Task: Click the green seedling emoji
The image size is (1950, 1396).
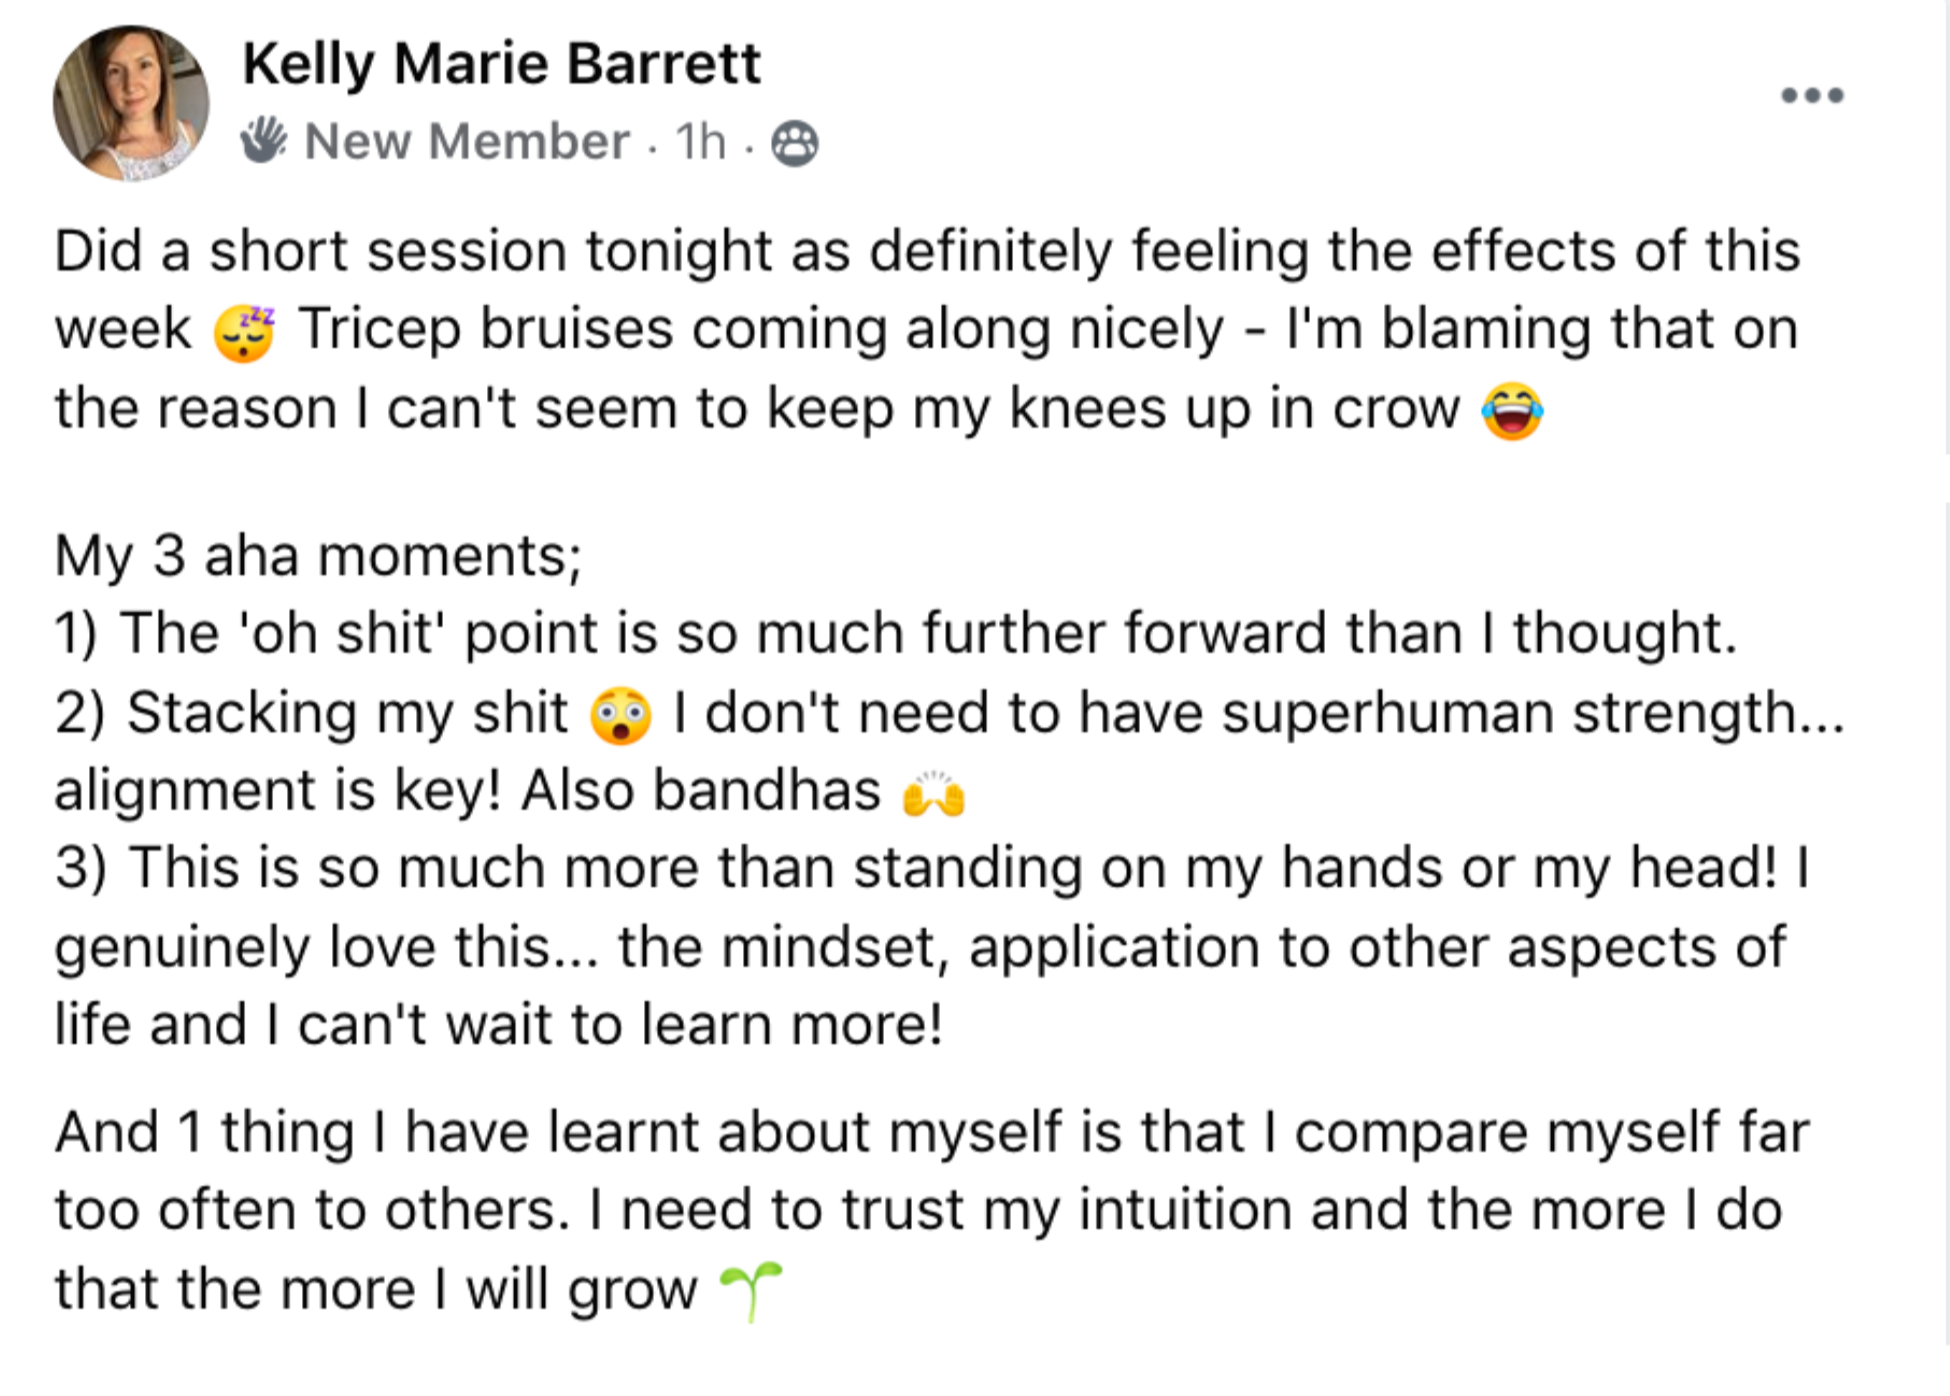Action: click(750, 1290)
